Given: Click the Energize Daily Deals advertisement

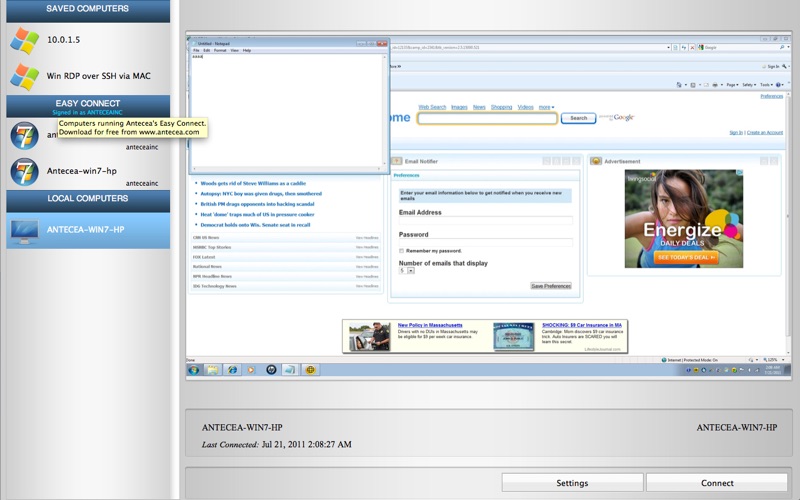Looking at the screenshot, I should click(684, 218).
